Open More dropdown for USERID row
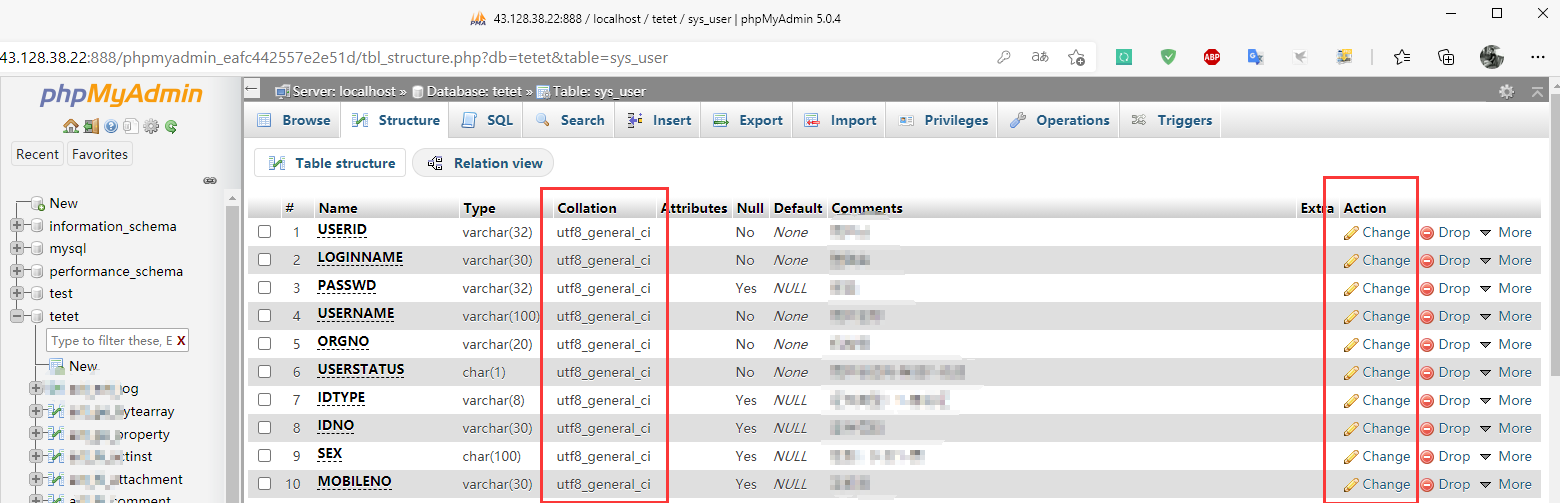 click(x=1505, y=232)
